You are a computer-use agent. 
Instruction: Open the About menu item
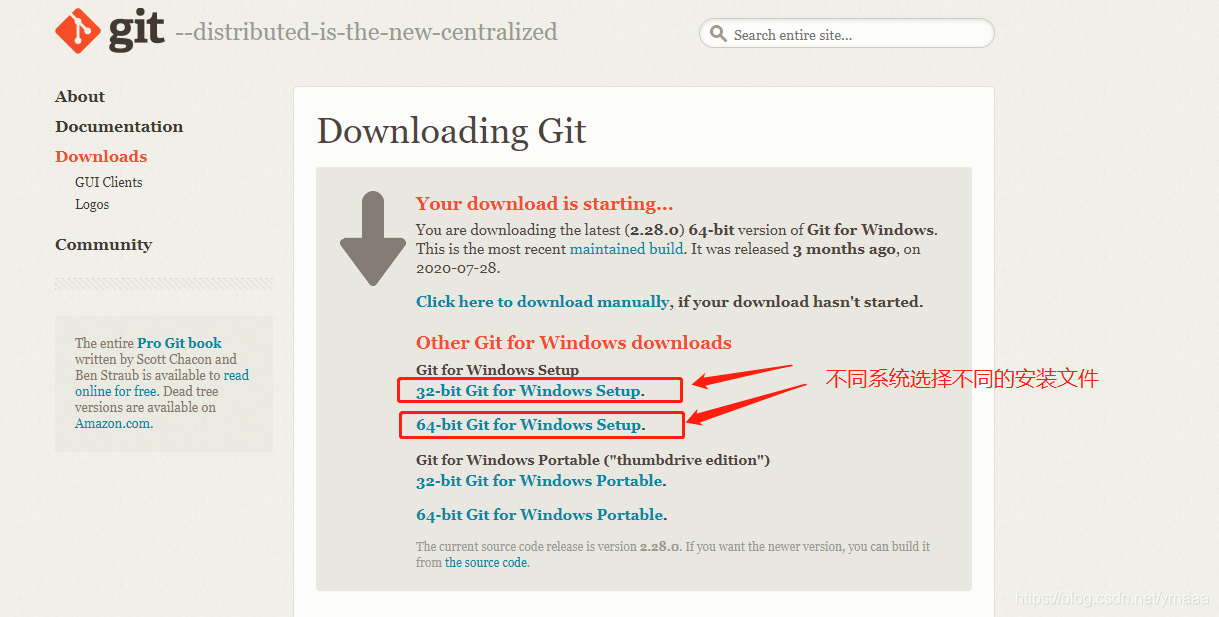80,96
